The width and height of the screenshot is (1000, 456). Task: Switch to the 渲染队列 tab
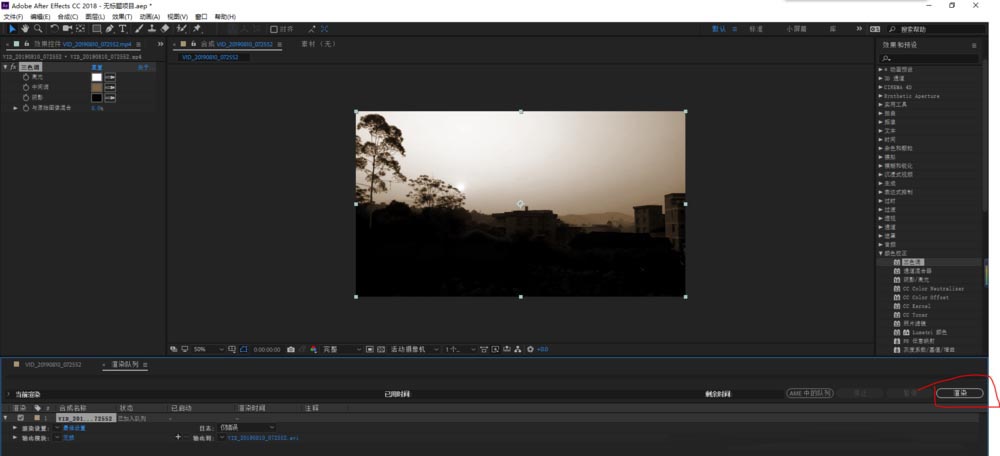point(125,365)
